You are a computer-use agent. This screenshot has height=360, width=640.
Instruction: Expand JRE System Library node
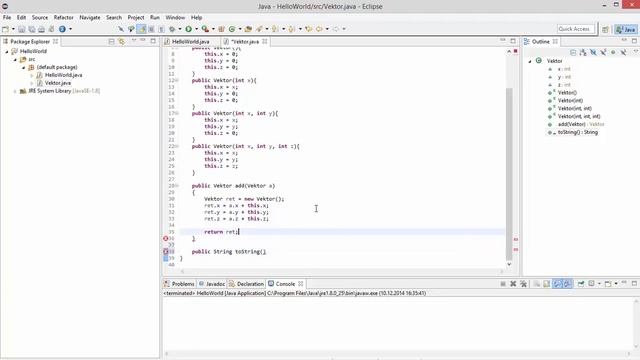coord(16,91)
